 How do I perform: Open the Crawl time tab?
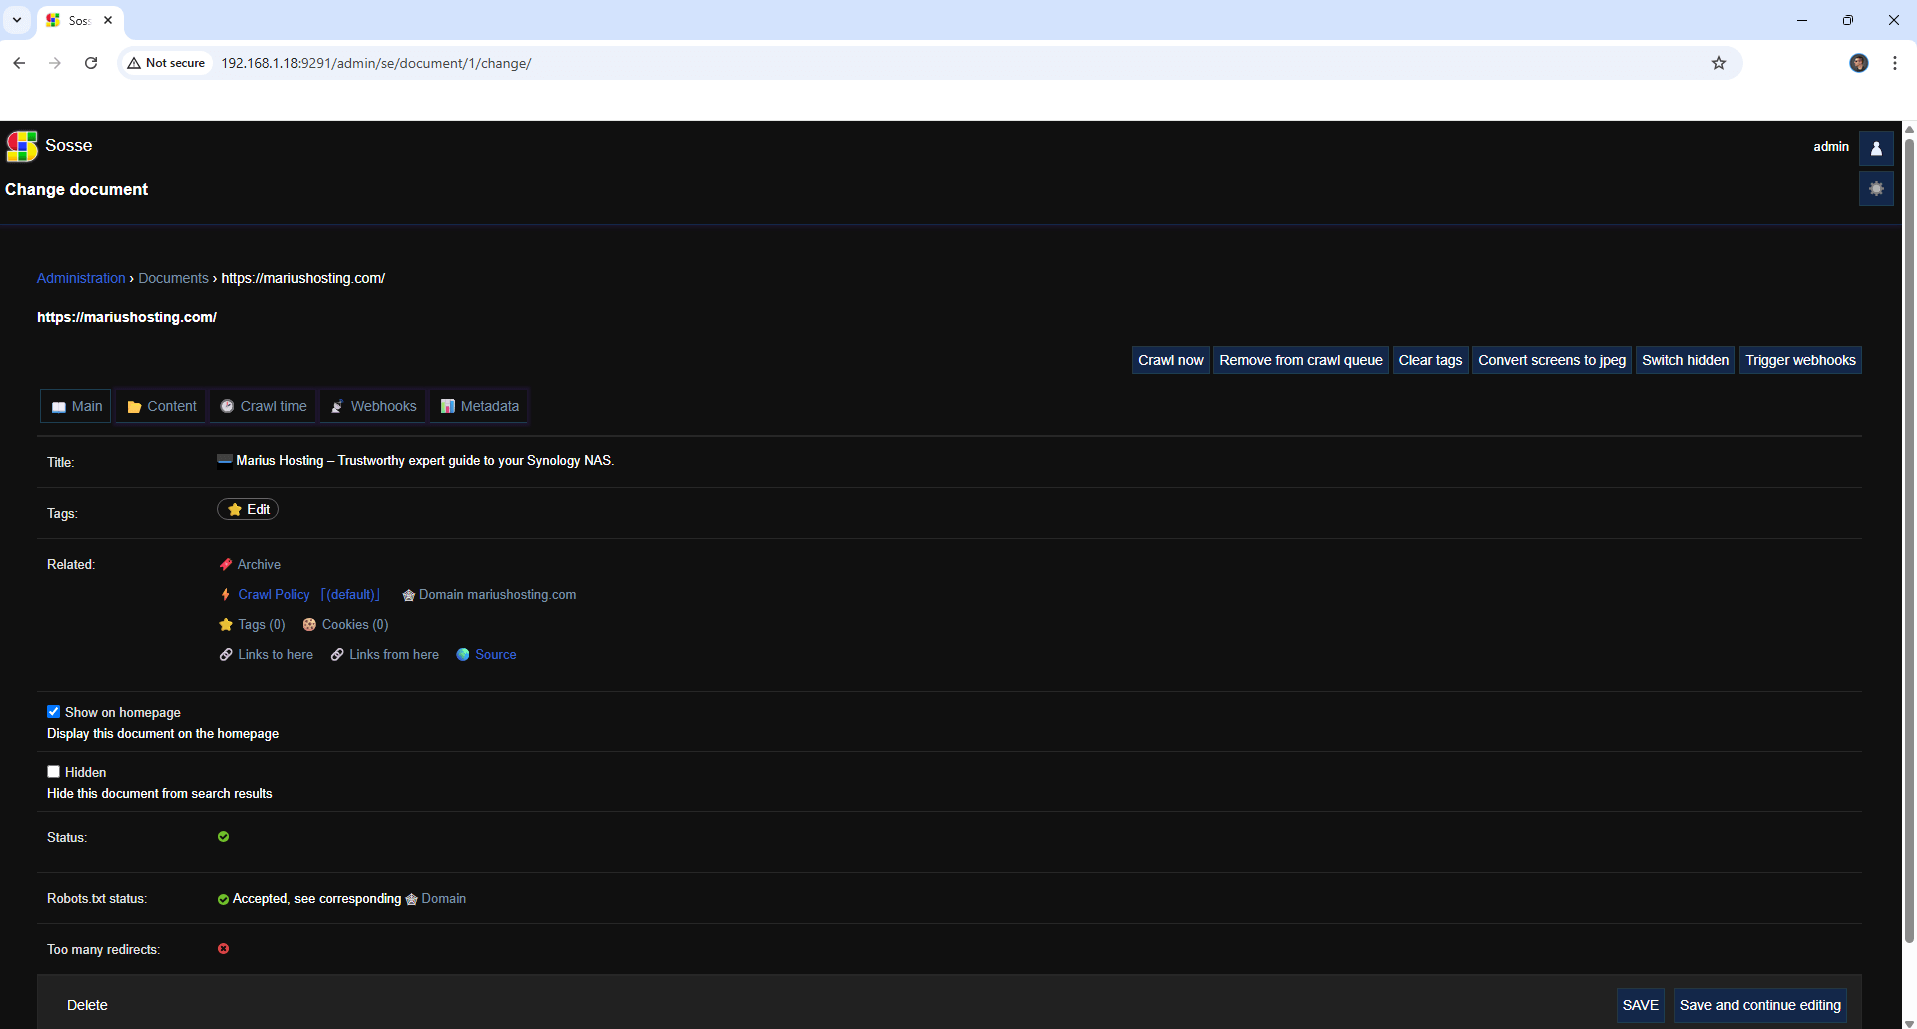click(x=263, y=406)
